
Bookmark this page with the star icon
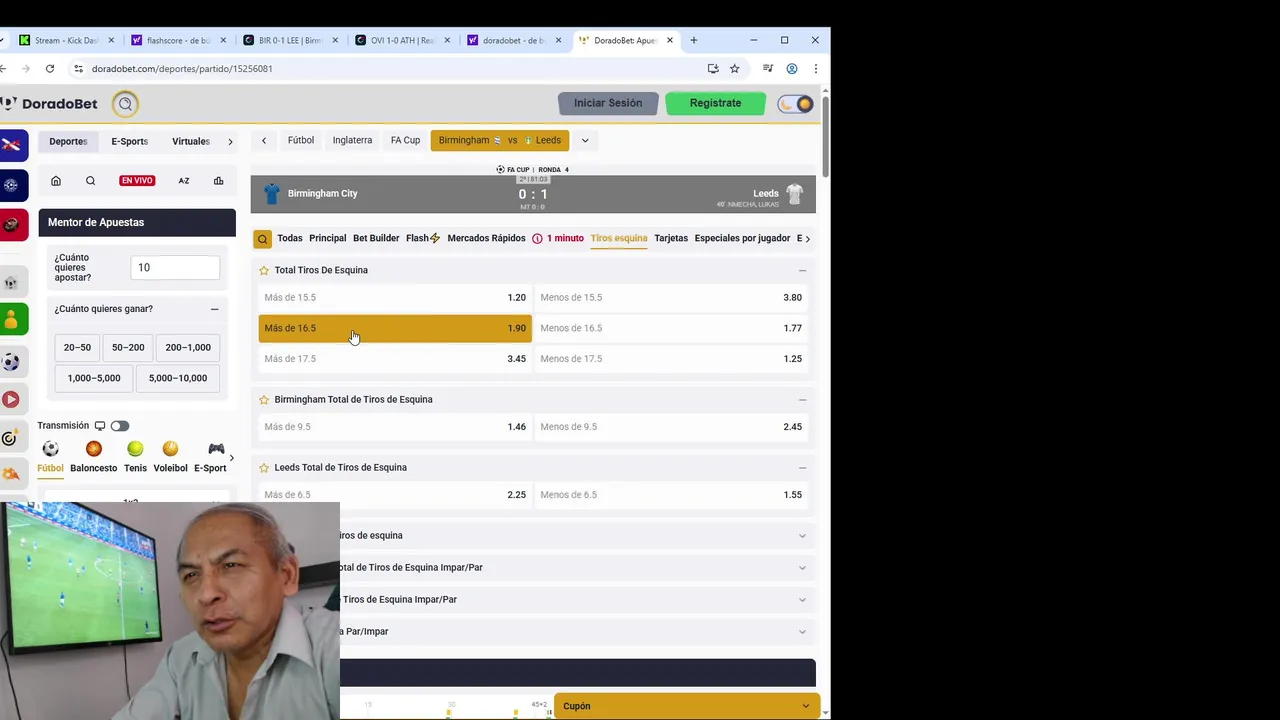click(x=734, y=69)
